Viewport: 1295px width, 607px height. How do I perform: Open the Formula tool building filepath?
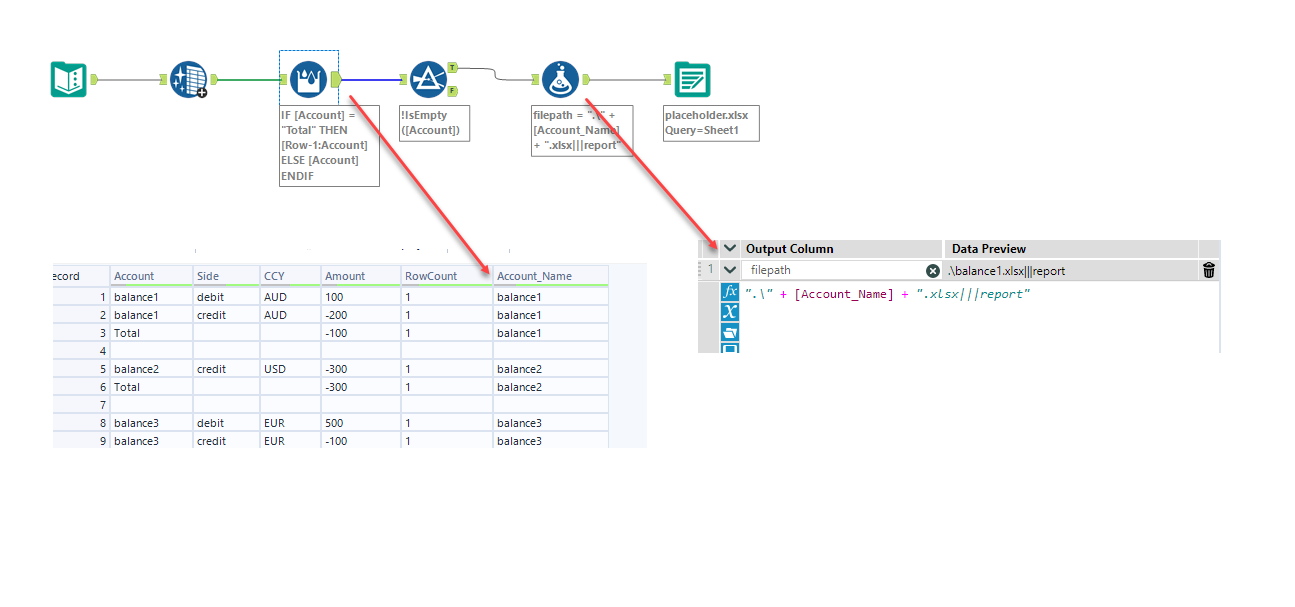[560, 79]
